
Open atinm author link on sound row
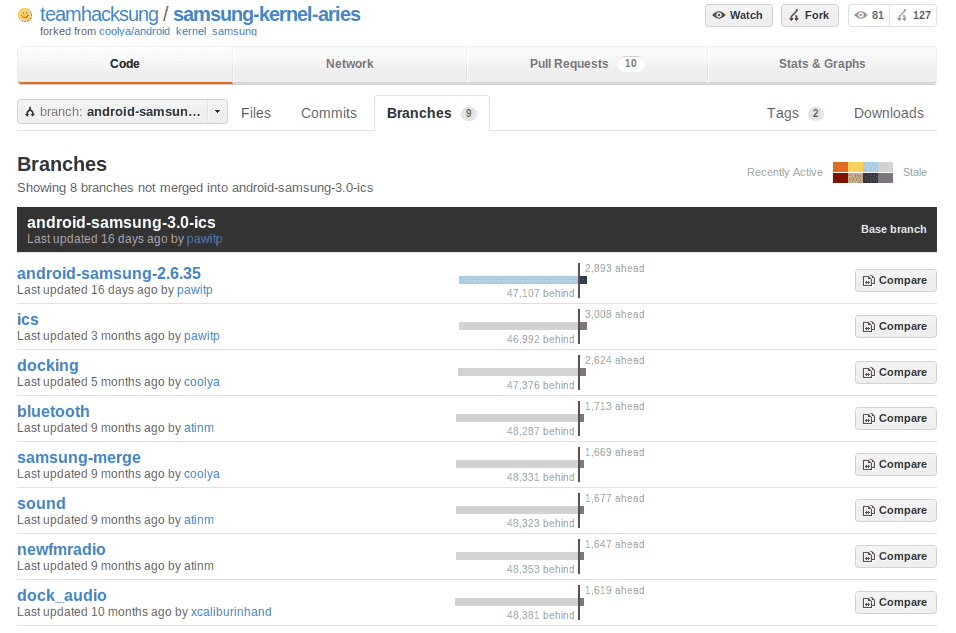pos(199,520)
